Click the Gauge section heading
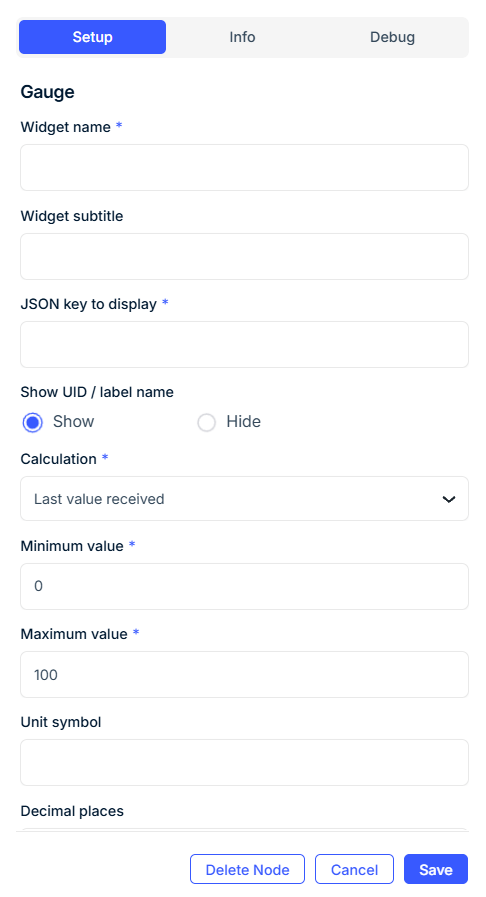Screen dimensions: 486x897 47,92
